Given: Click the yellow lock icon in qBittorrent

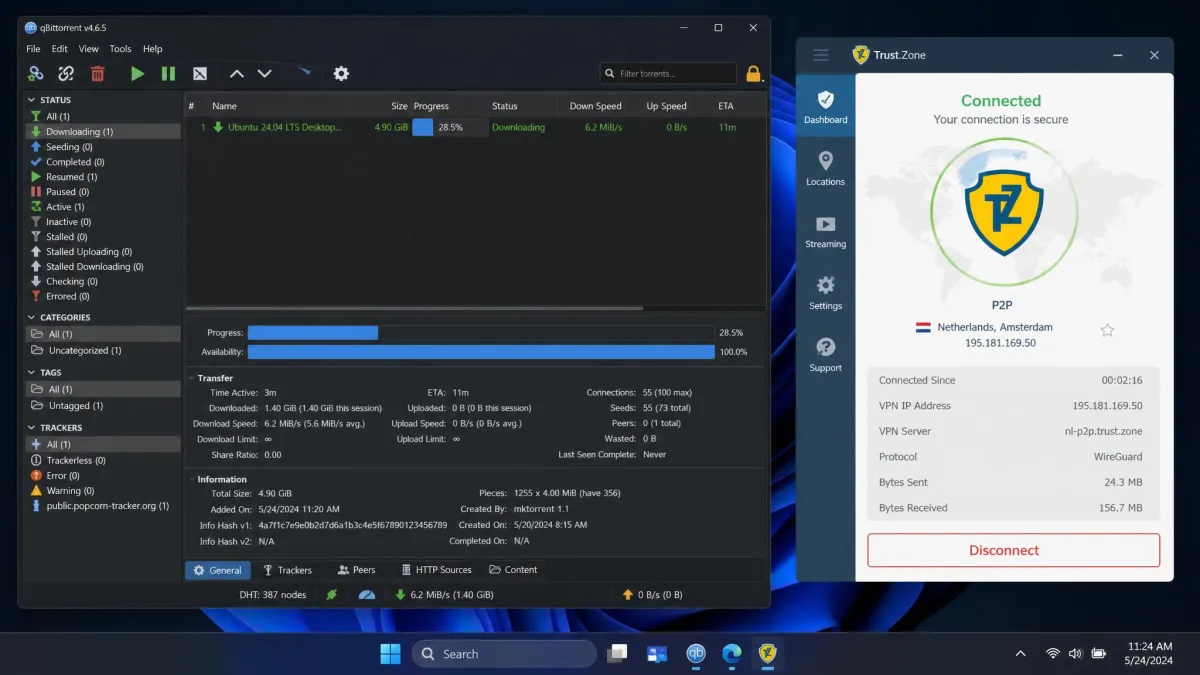Looking at the screenshot, I should 754,73.
